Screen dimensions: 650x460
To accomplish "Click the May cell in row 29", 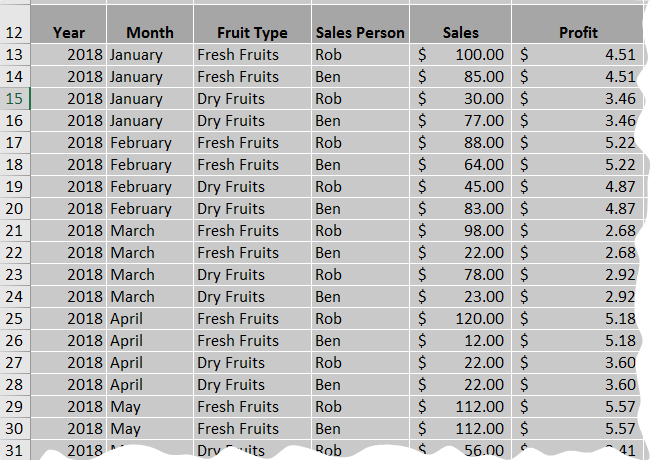I will (x=150, y=407).
